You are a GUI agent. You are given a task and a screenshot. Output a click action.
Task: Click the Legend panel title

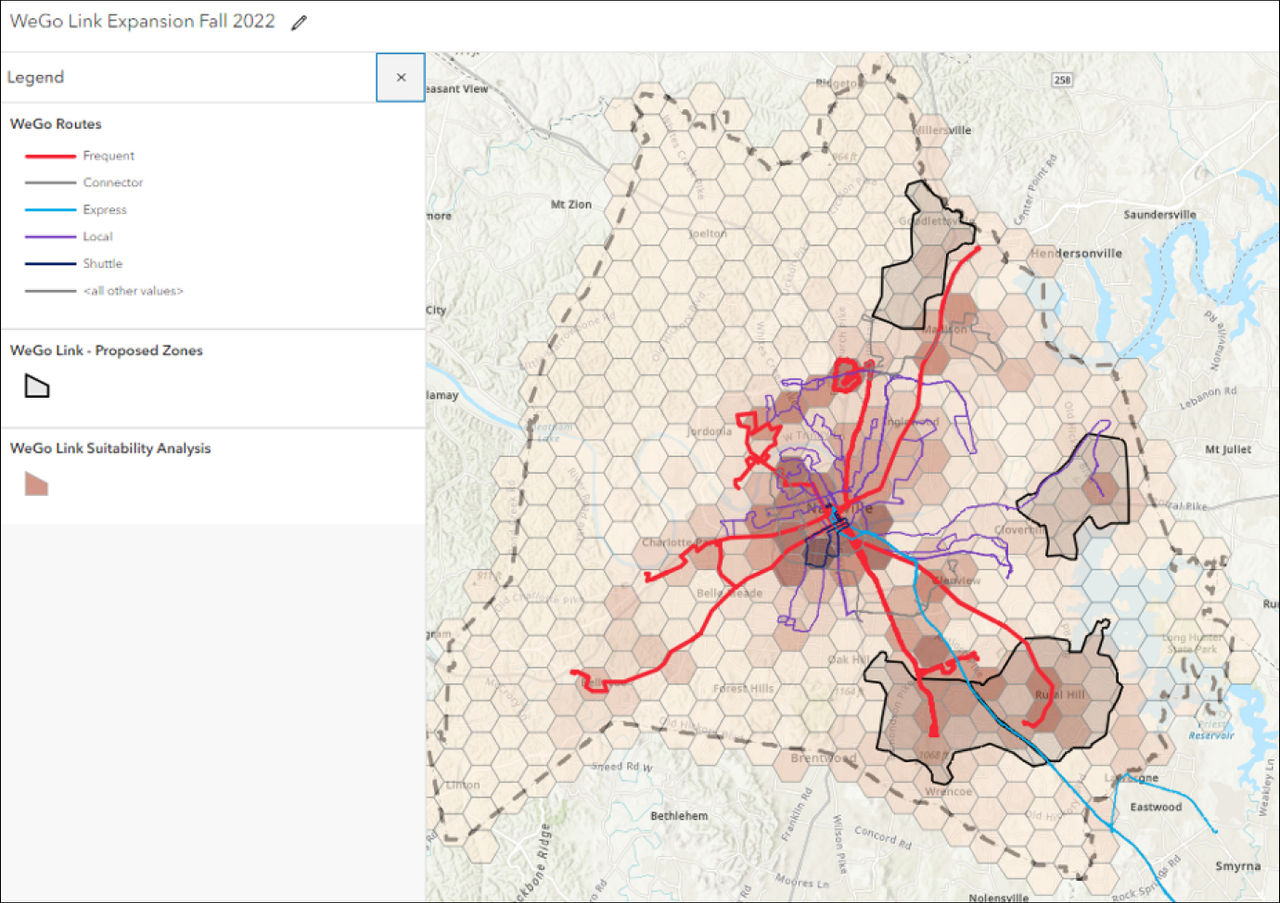point(36,77)
